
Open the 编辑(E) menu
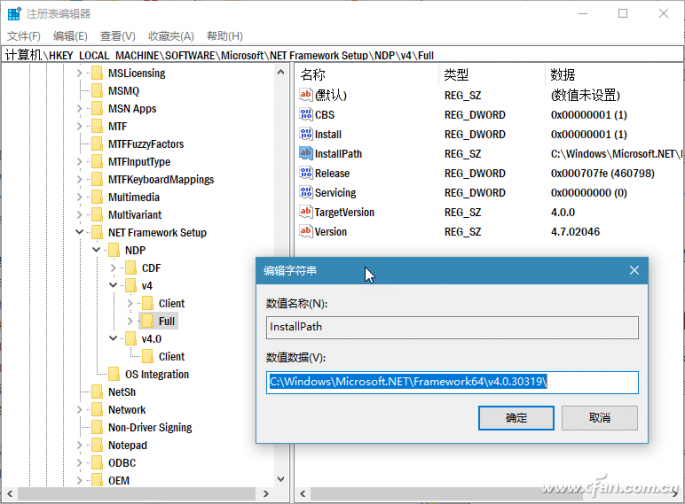pyautogui.click(x=70, y=36)
